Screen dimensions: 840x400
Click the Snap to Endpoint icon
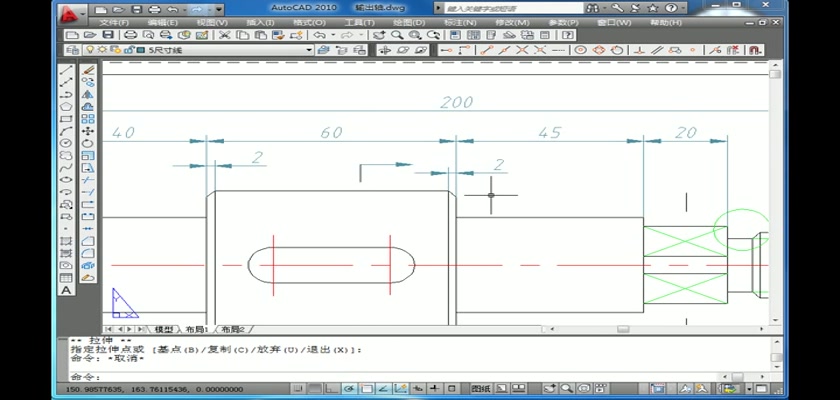486,50
